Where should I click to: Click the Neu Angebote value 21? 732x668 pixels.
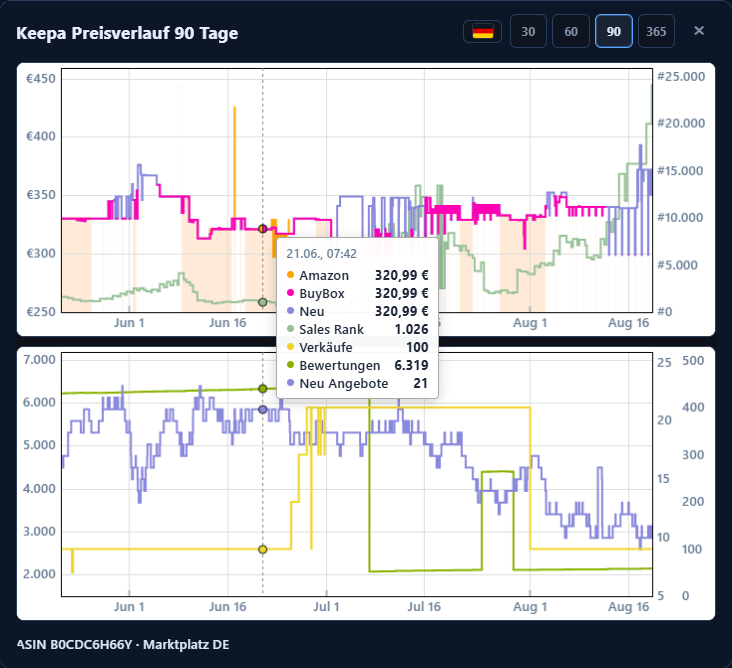pos(421,383)
